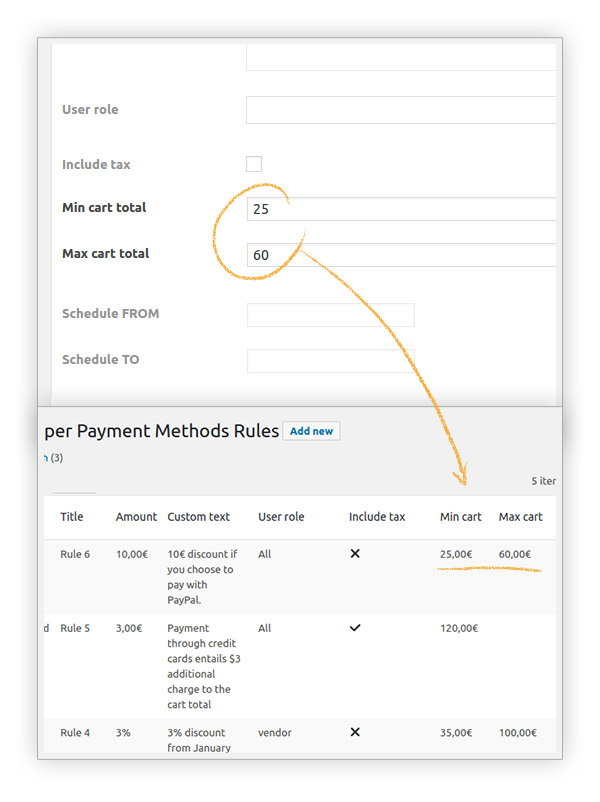Screen dimensions: 600x802
Task: Click the Include tax column header
Action: pyautogui.click(x=377, y=517)
